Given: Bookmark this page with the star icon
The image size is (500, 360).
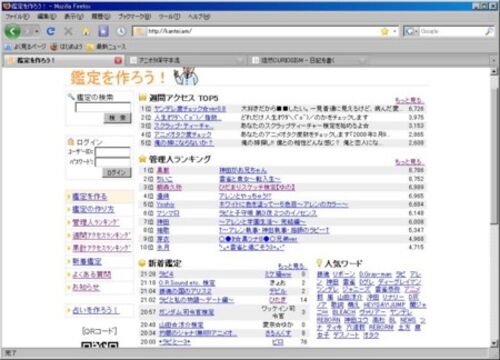Looking at the screenshot, I should [x=385, y=31].
